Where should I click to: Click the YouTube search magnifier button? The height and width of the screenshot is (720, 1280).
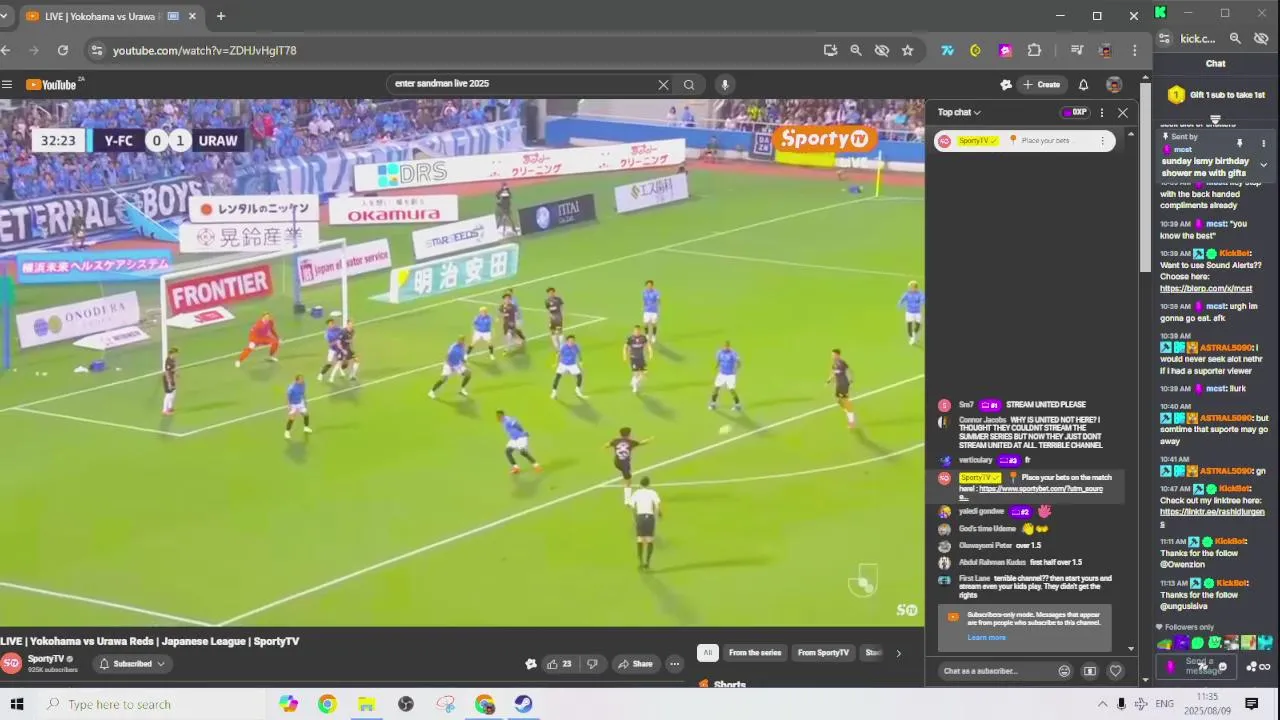[689, 85]
